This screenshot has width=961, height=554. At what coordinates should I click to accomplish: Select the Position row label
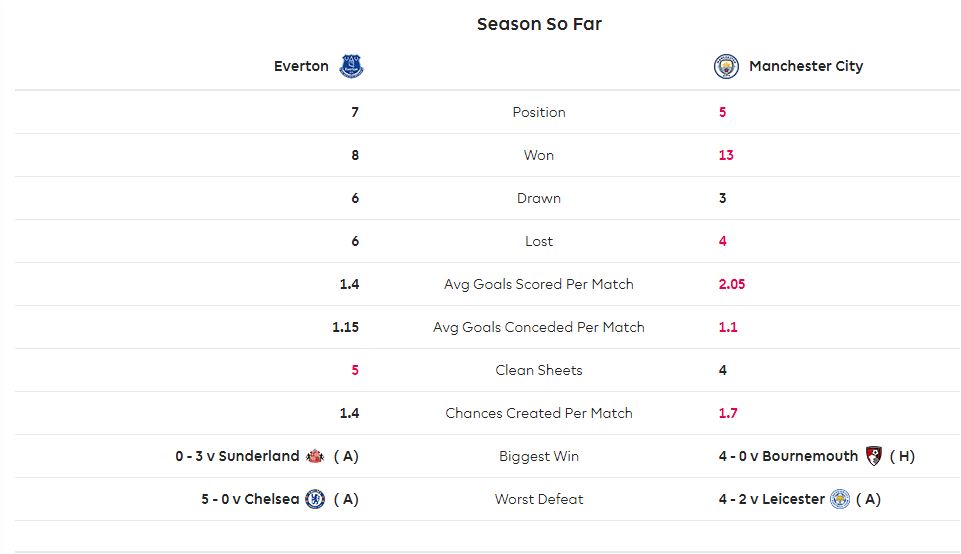[x=539, y=112]
